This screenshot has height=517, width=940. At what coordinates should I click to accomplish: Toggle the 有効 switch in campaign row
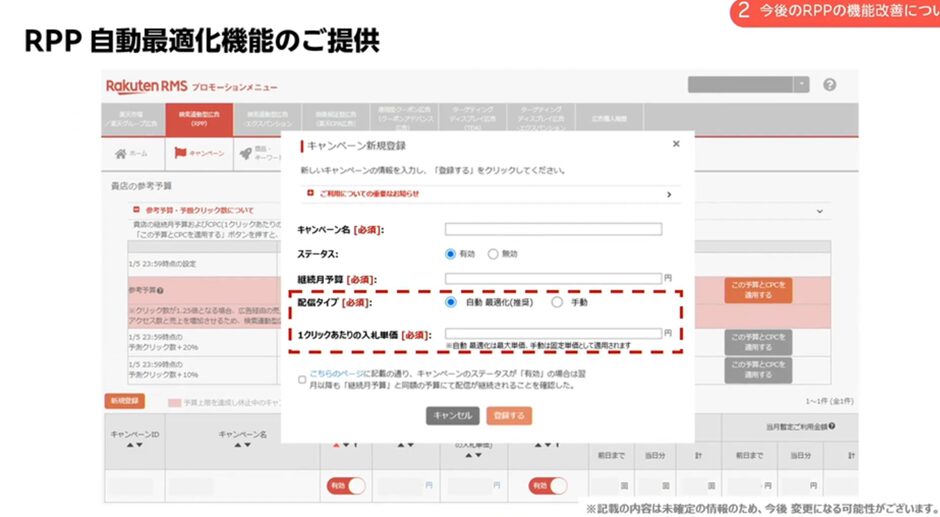(345, 485)
